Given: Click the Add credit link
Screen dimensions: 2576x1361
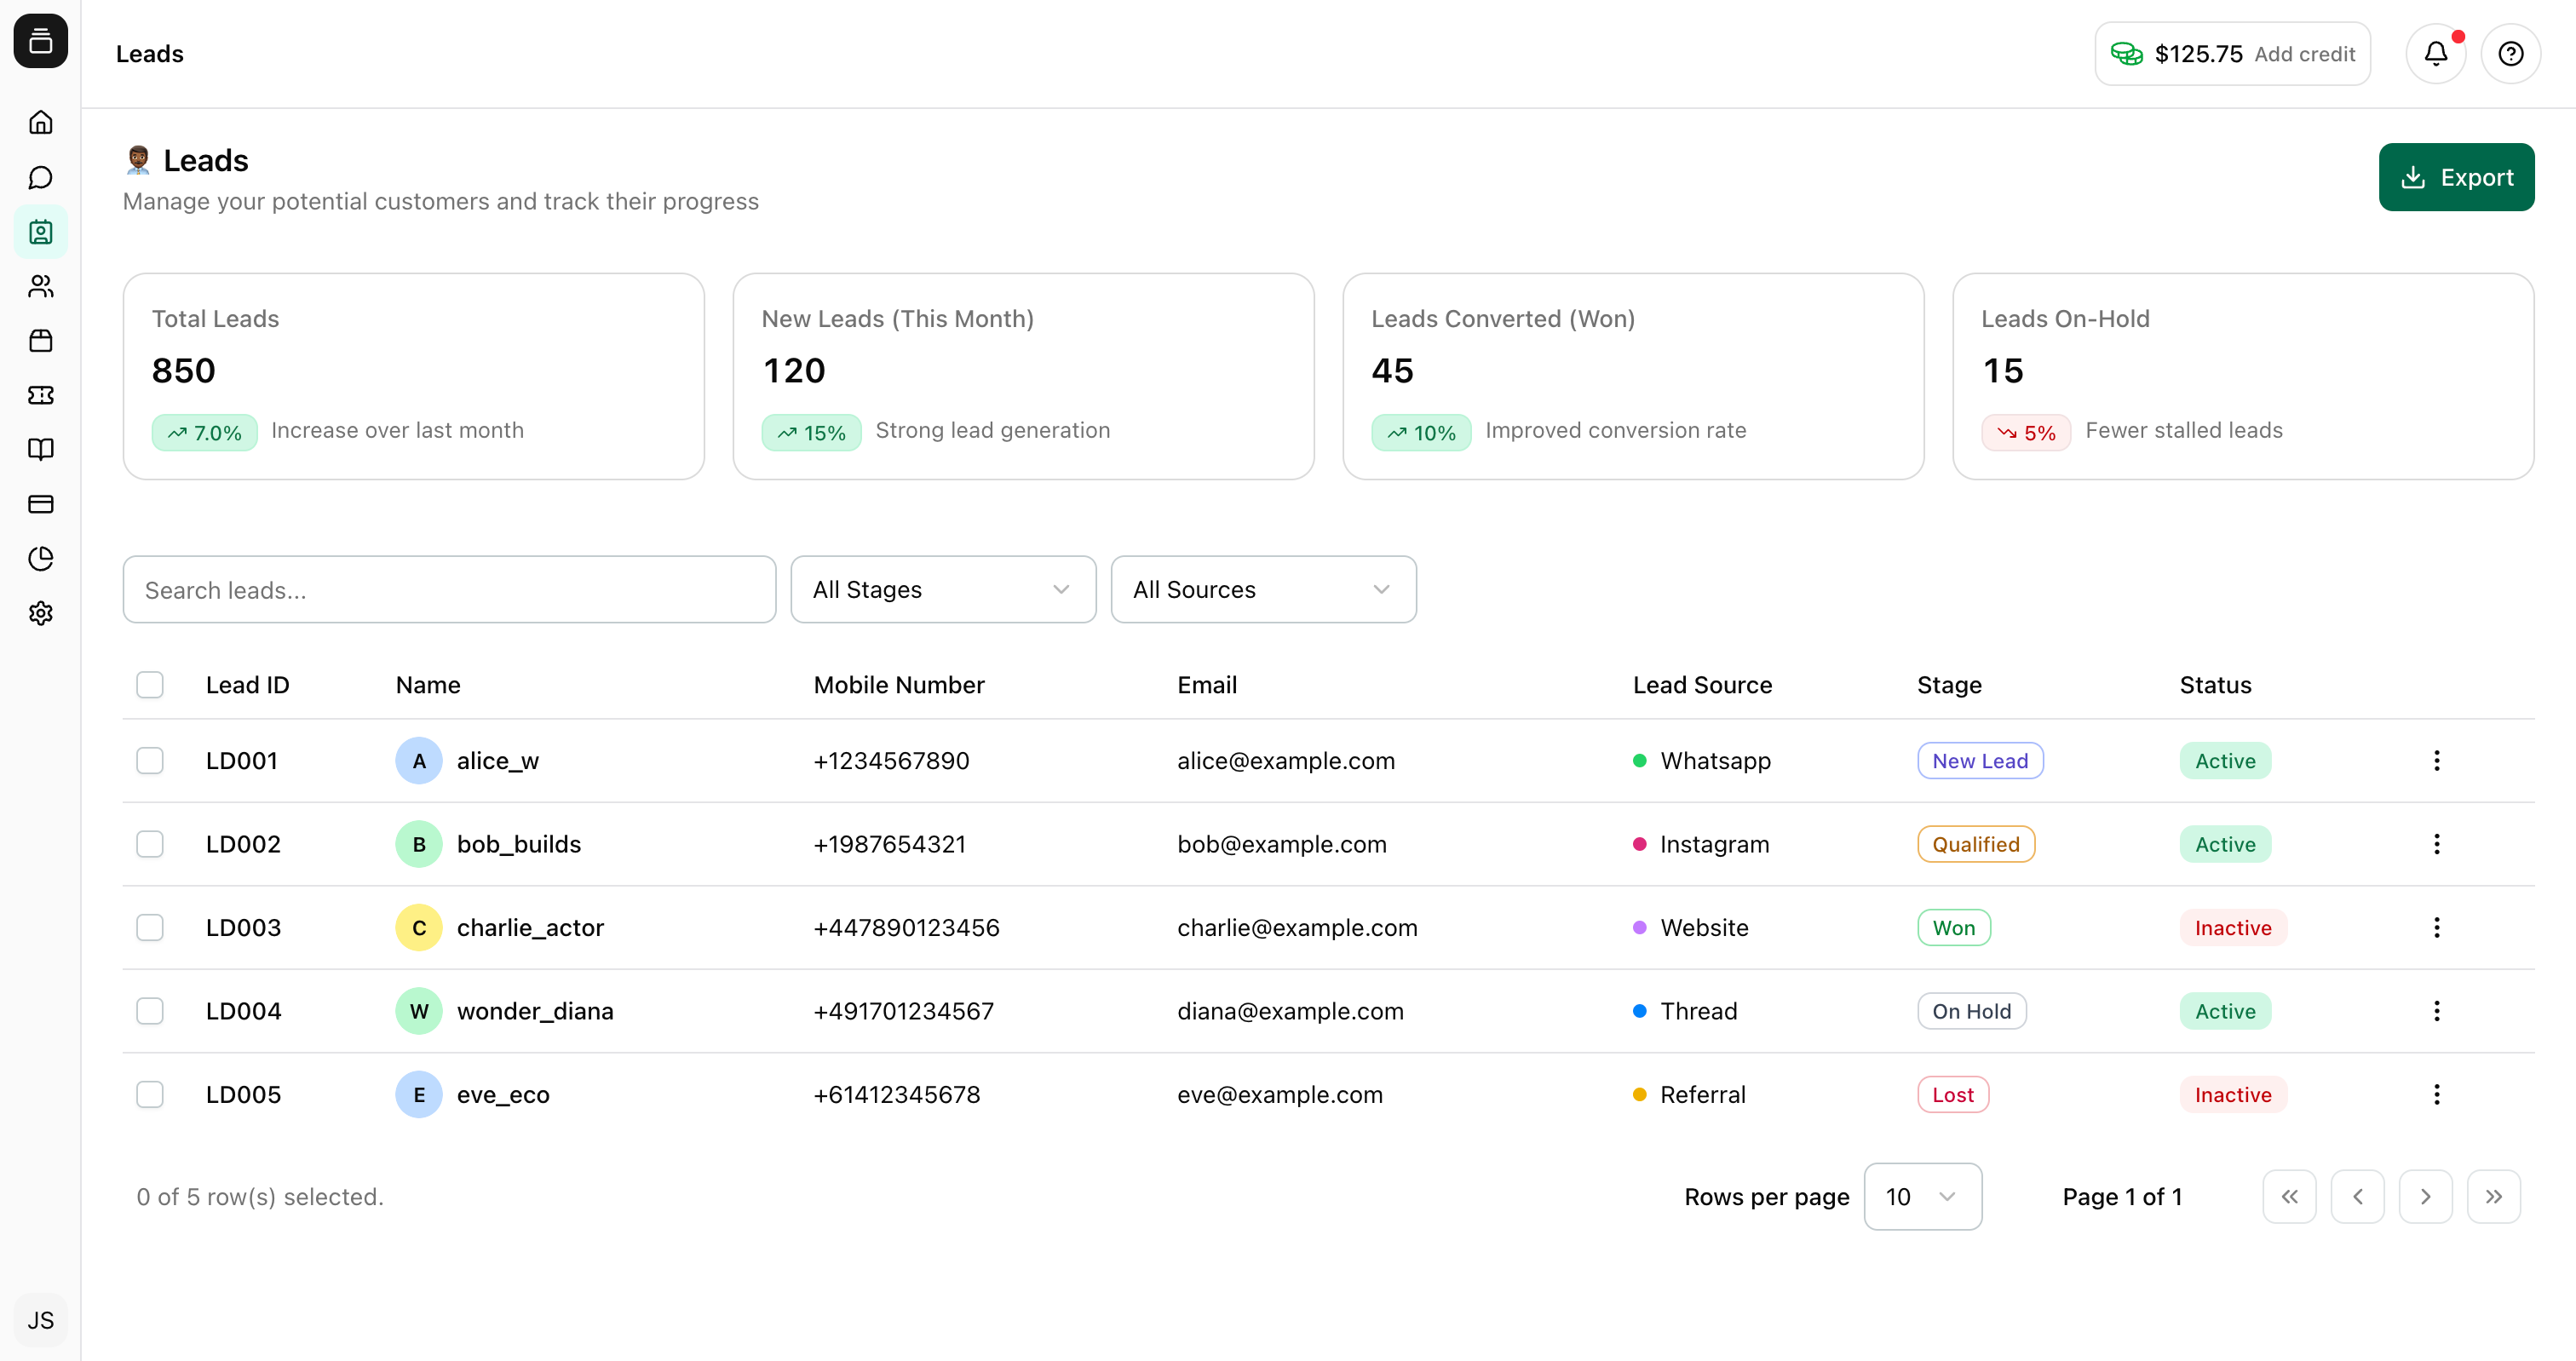Looking at the screenshot, I should pos(2304,54).
